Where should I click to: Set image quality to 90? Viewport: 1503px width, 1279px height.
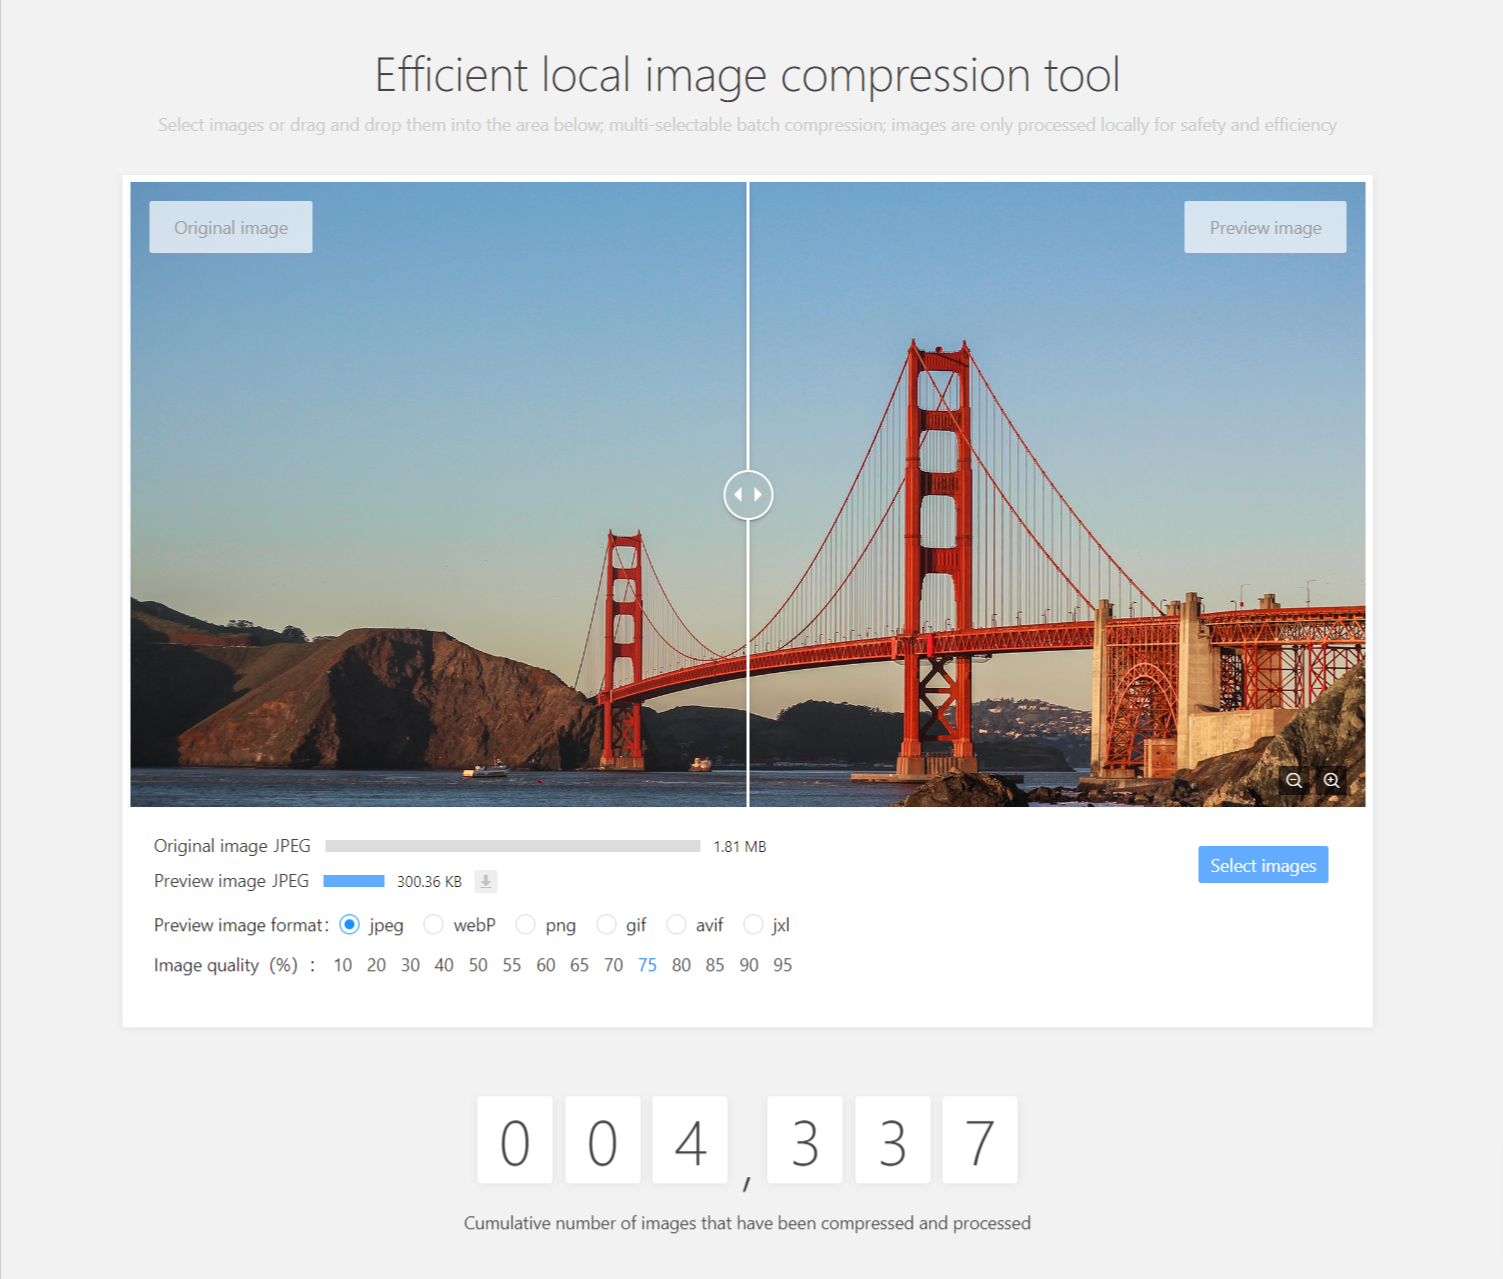pos(749,965)
